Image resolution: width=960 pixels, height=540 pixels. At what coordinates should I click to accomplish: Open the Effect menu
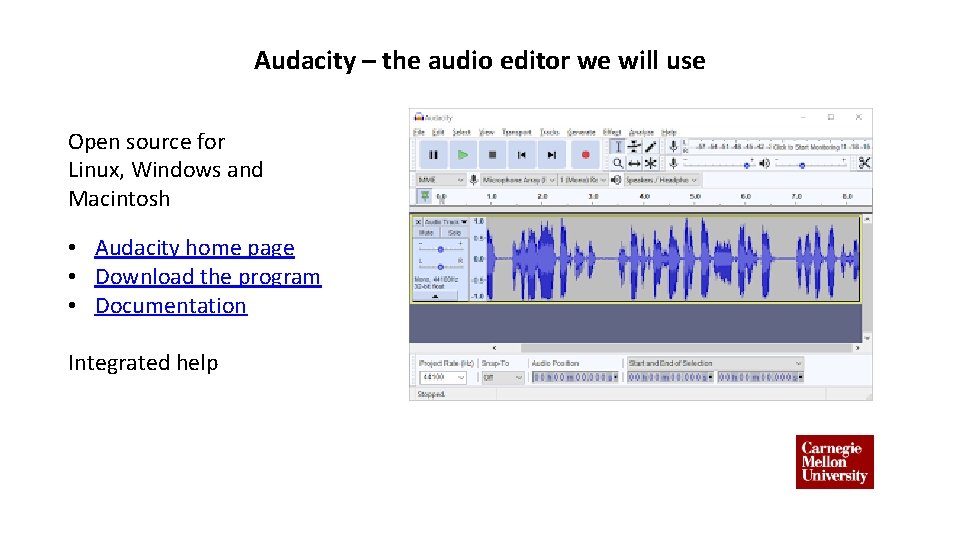point(612,132)
